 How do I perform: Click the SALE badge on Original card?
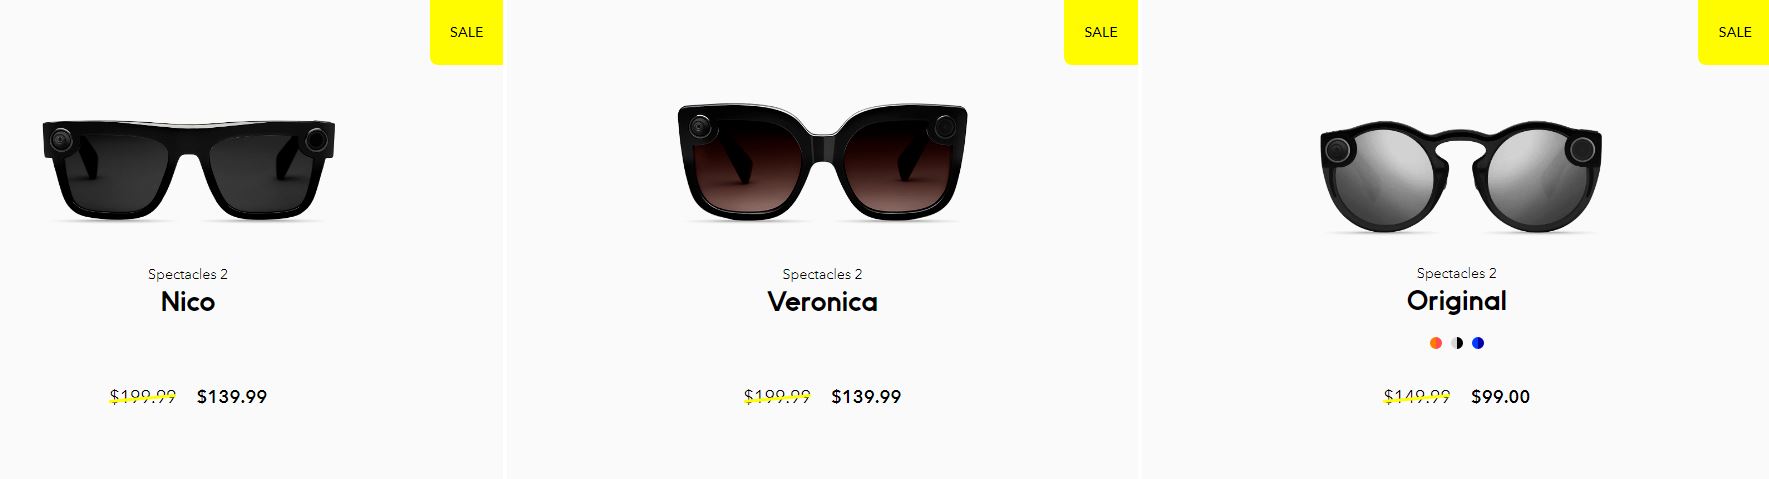point(1734,32)
